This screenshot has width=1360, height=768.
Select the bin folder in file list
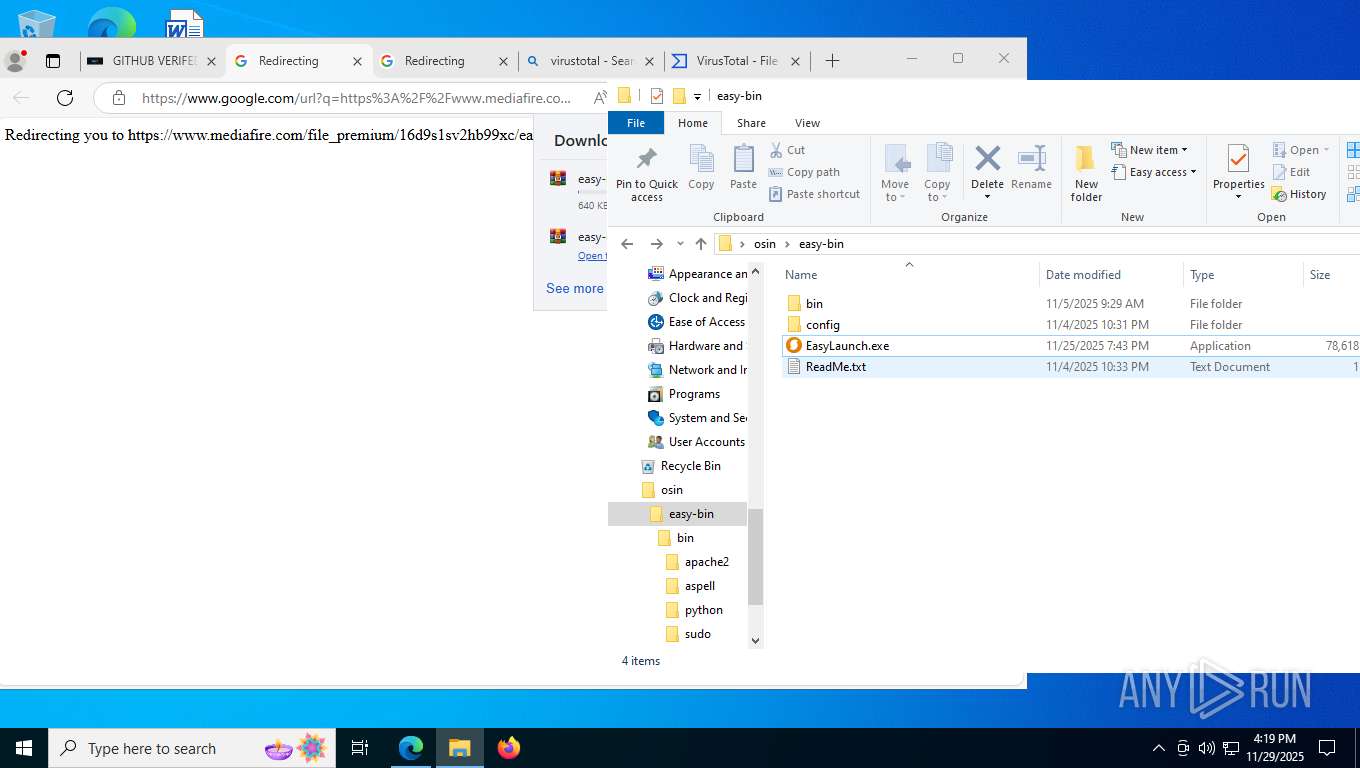coord(814,303)
